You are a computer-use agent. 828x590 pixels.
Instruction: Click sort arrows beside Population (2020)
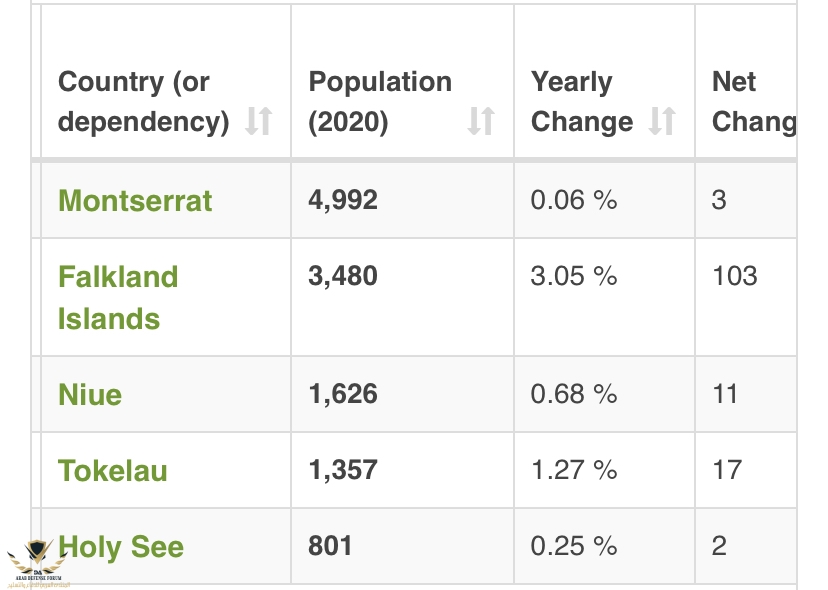[x=481, y=120]
